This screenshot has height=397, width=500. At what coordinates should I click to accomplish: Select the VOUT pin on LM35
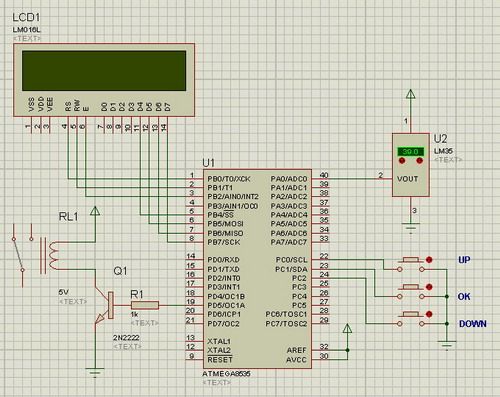click(407, 179)
